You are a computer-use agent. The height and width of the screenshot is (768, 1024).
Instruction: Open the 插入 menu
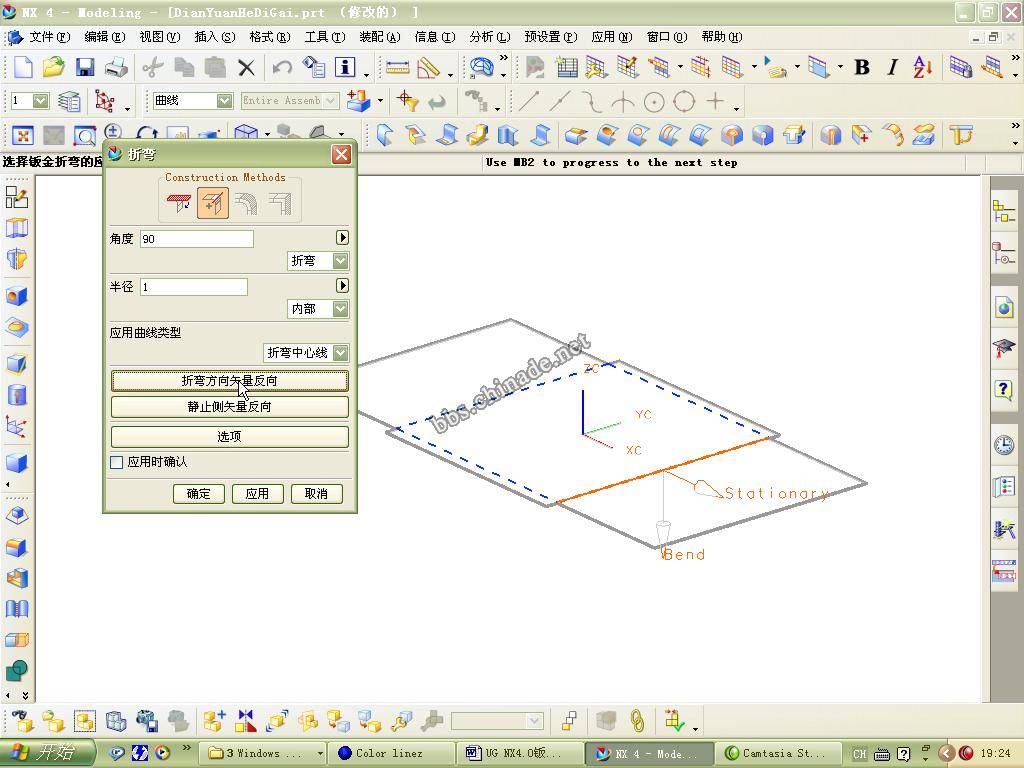point(214,37)
